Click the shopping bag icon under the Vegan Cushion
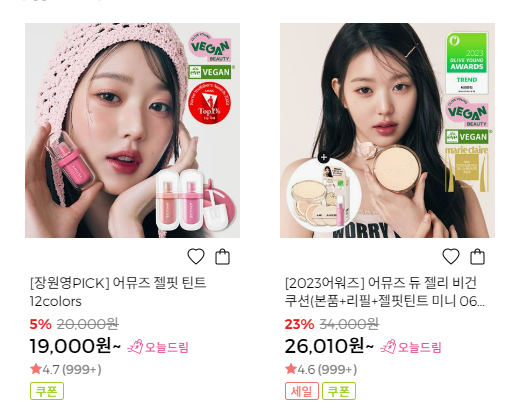Viewport: 510px width, 412px height. click(x=477, y=256)
